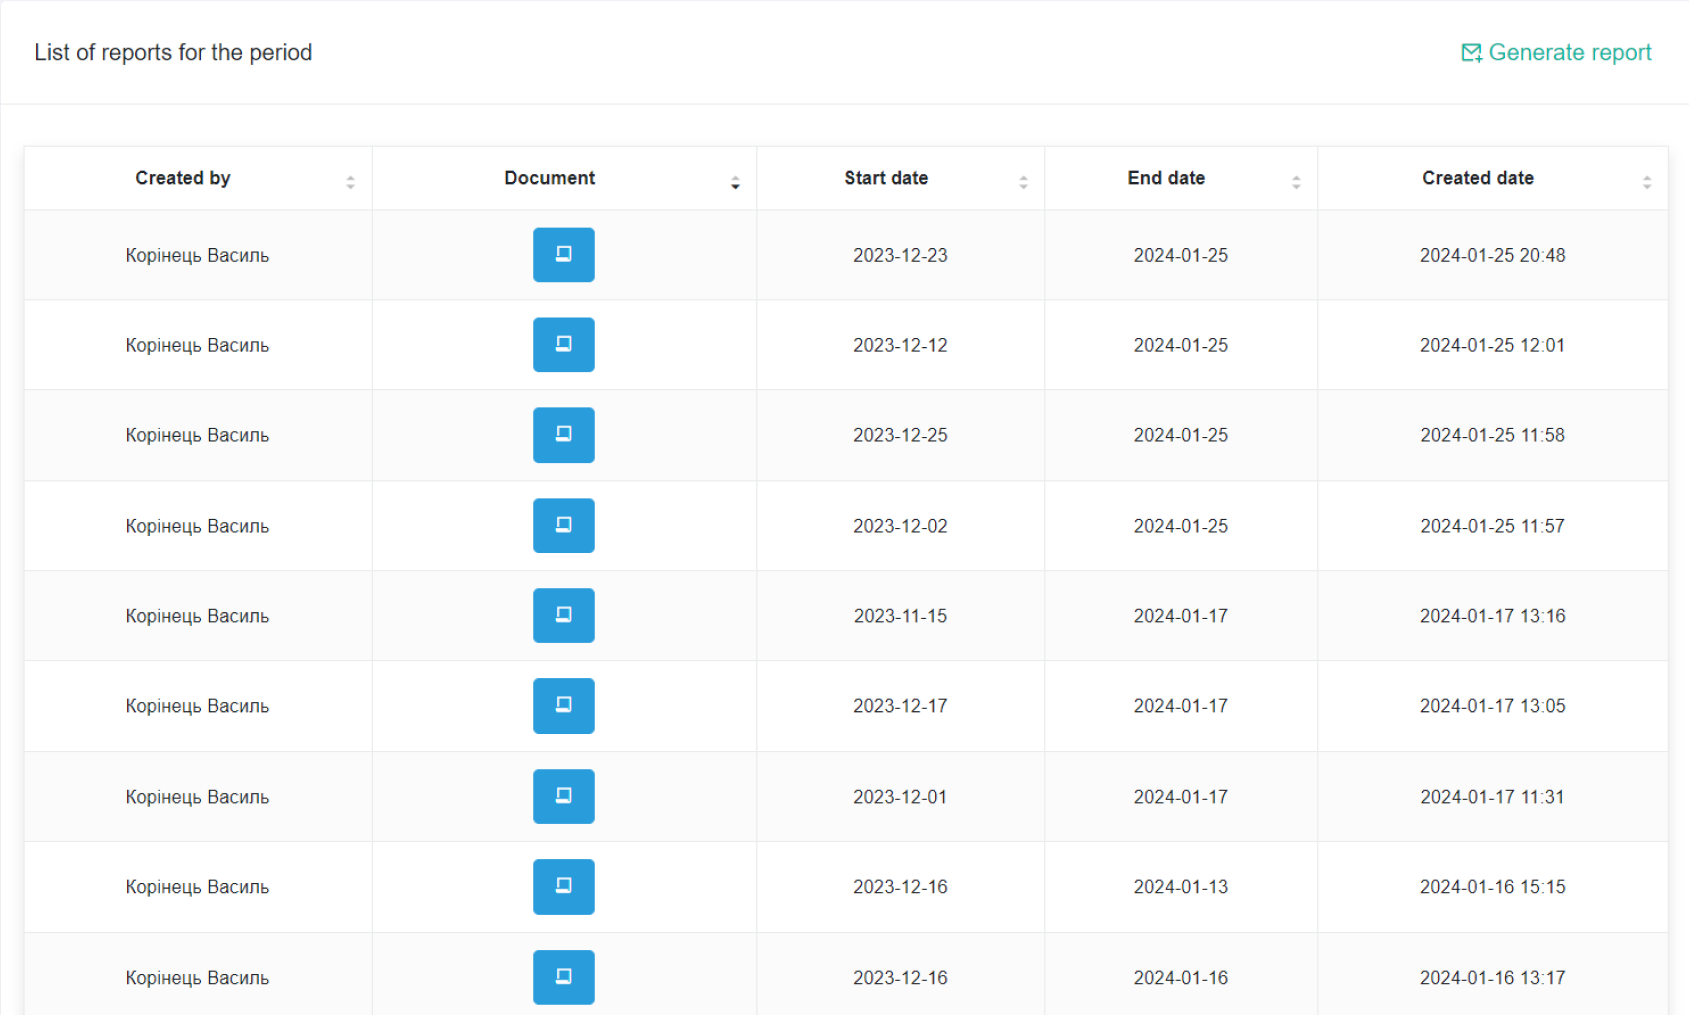Open document for report starting 2023-12-17
Image resolution: width=1689 pixels, height=1015 pixels.
point(563,706)
